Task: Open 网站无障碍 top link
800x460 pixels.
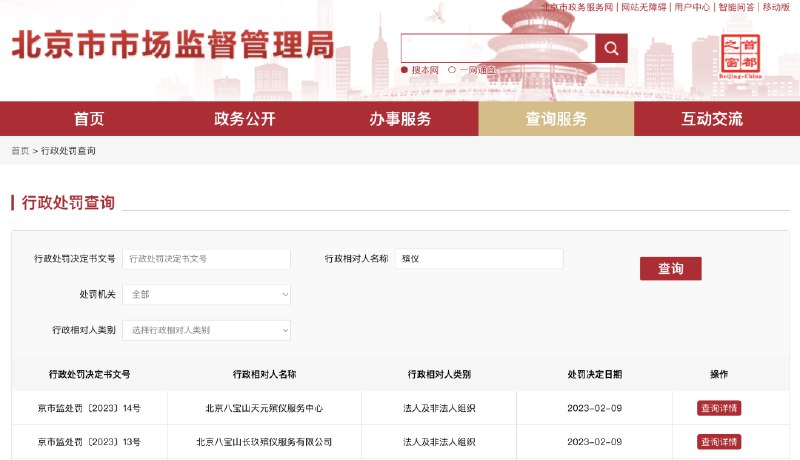Action: click(x=644, y=7)
